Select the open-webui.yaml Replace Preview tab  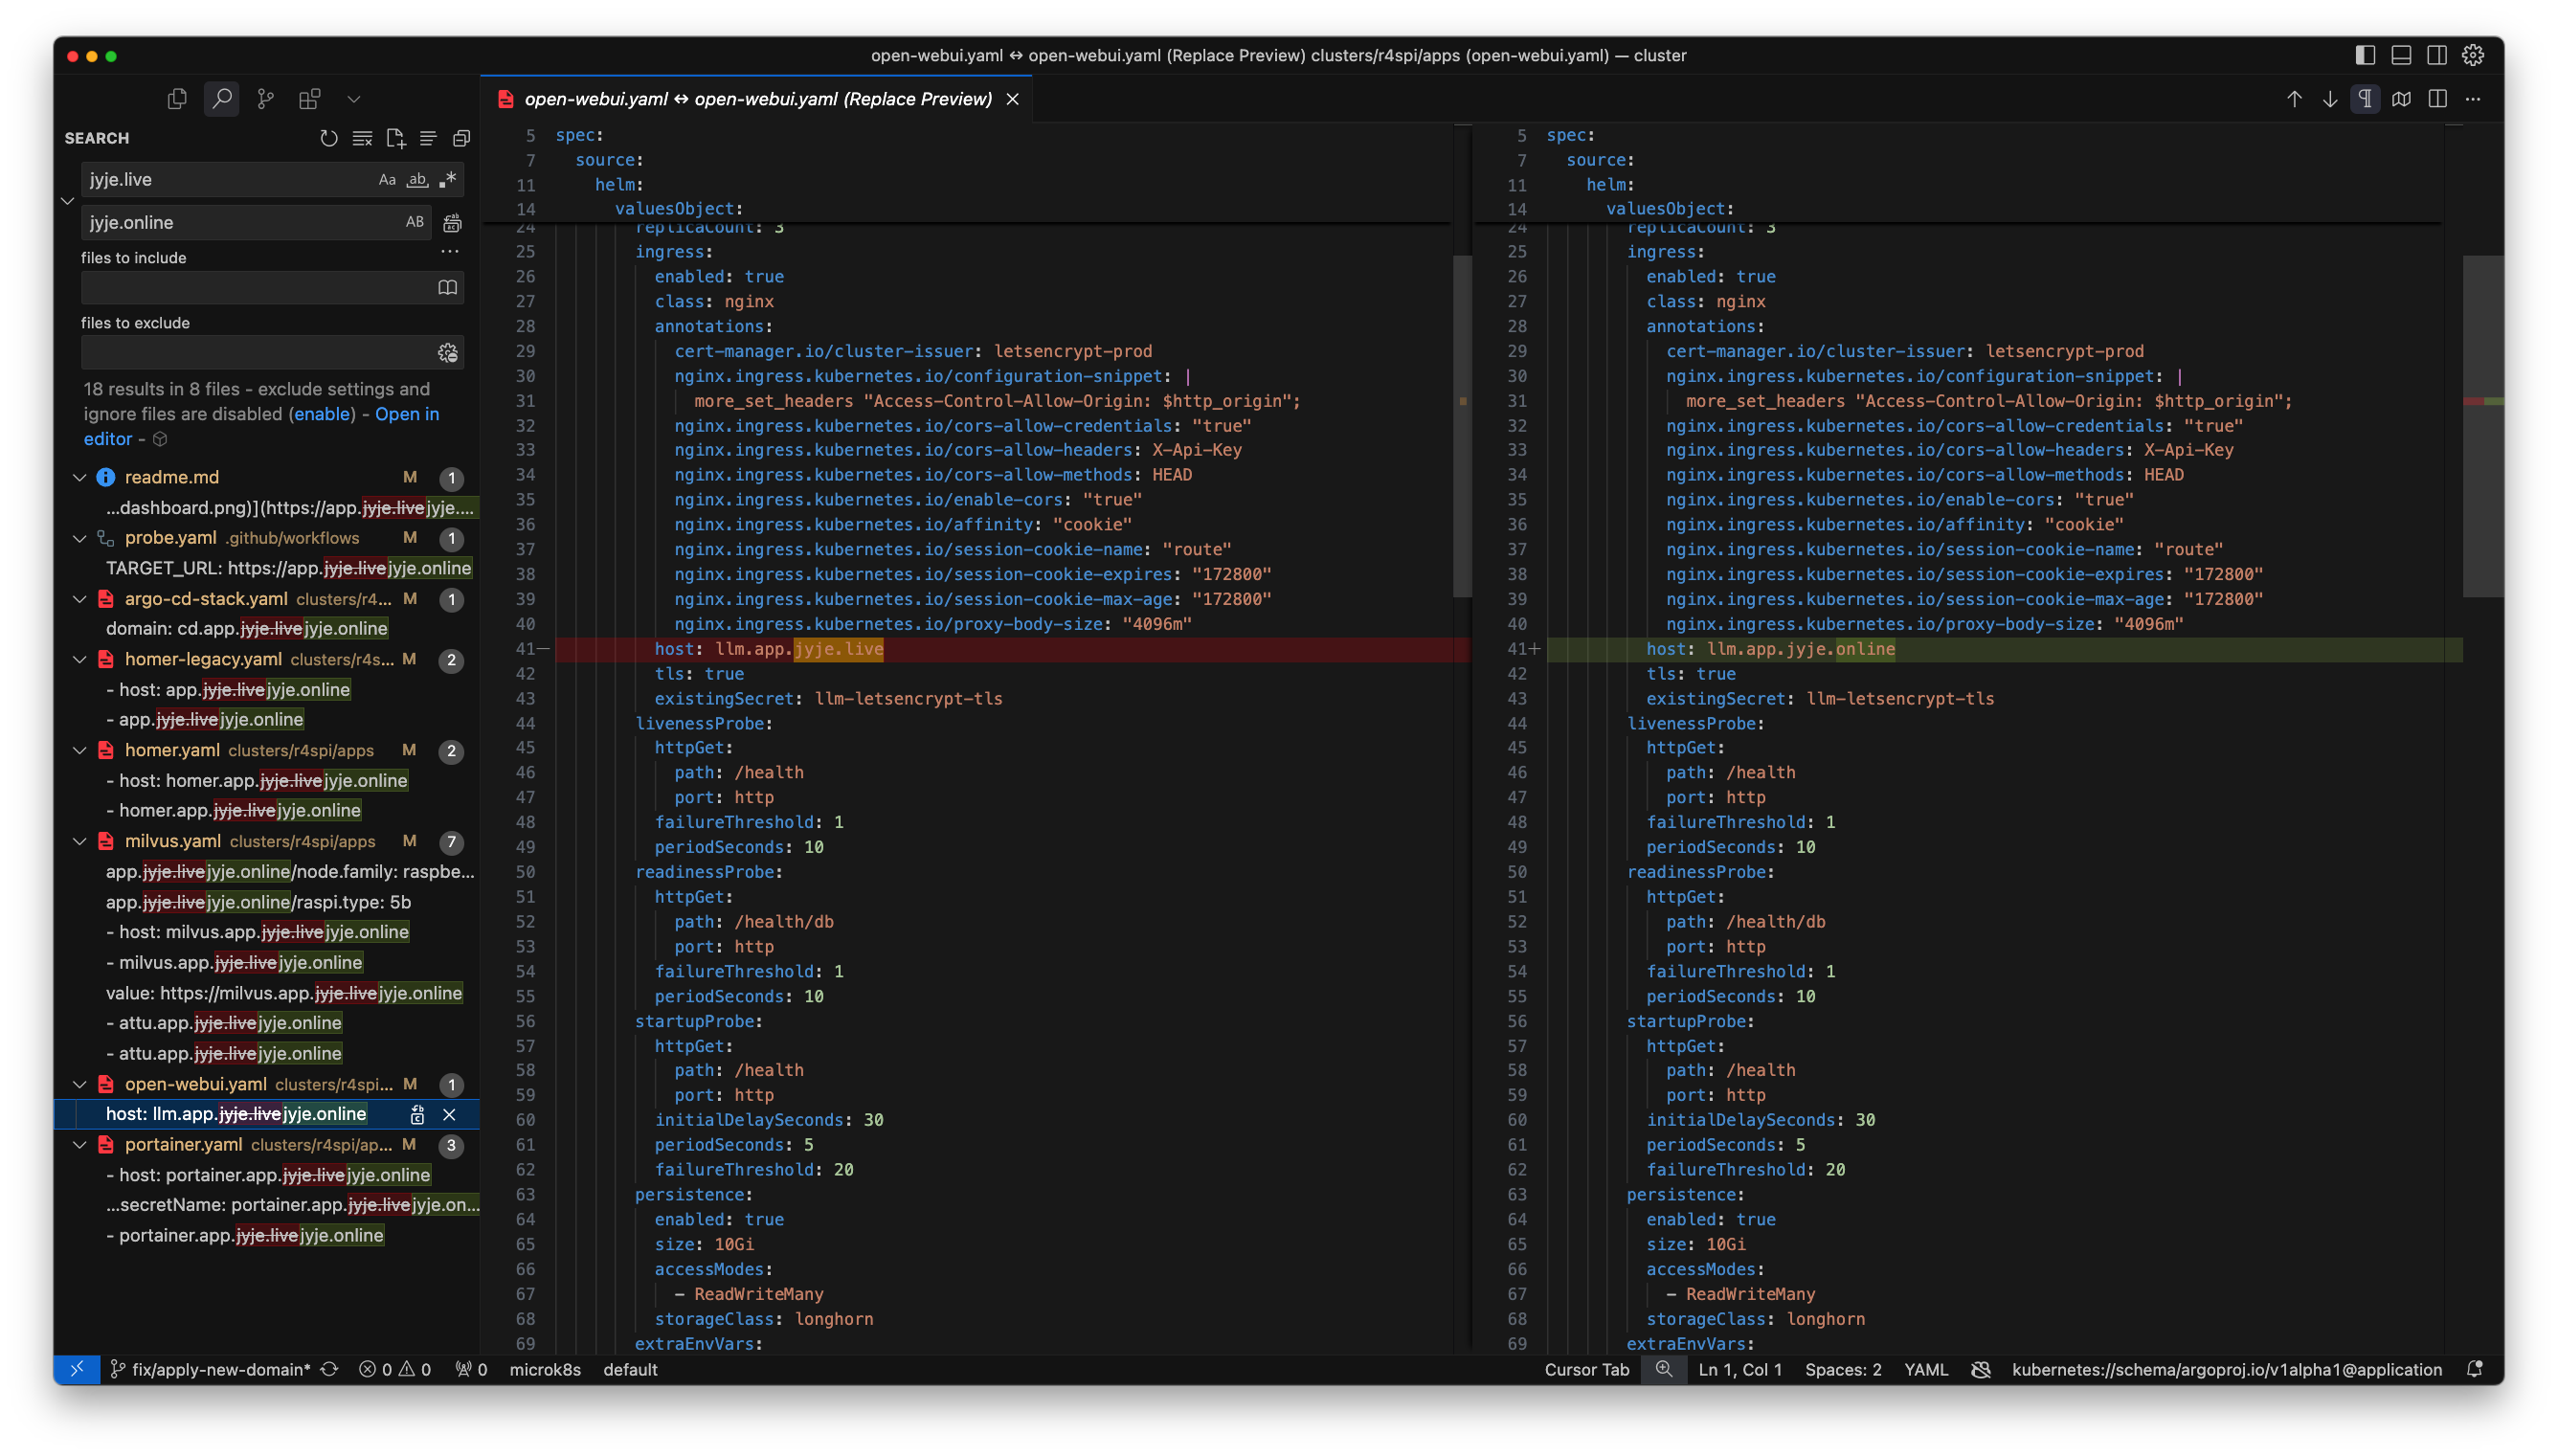coord(757,98)
